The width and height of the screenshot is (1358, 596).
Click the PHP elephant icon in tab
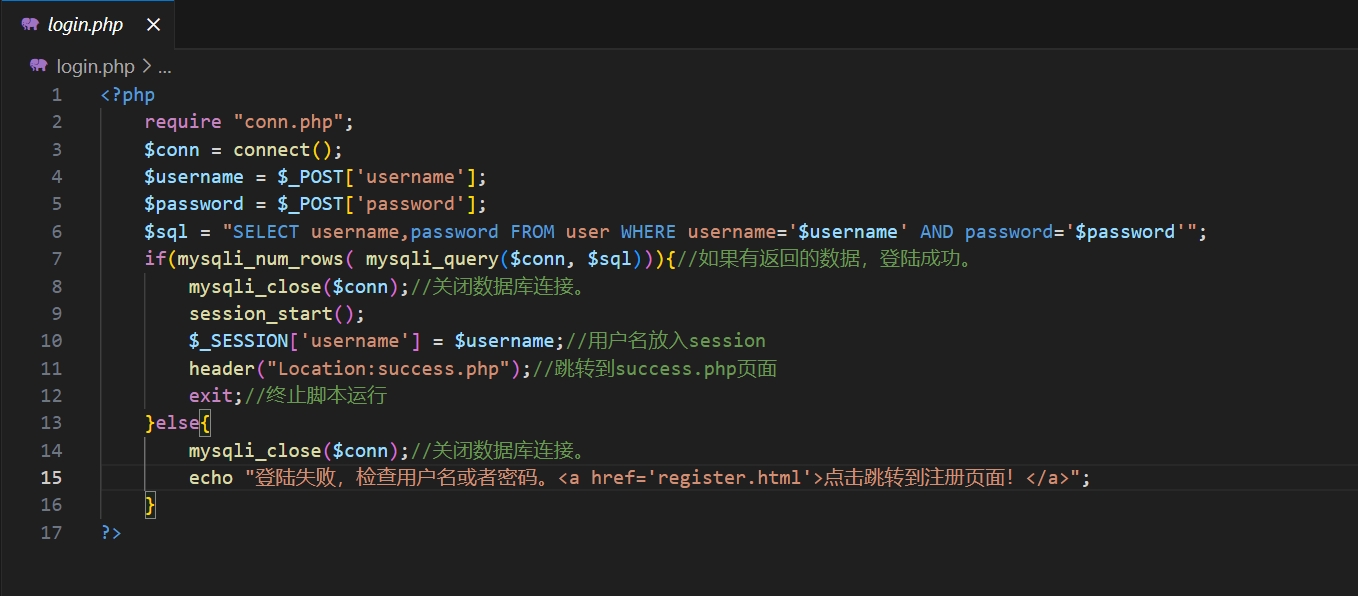[30, 25]
